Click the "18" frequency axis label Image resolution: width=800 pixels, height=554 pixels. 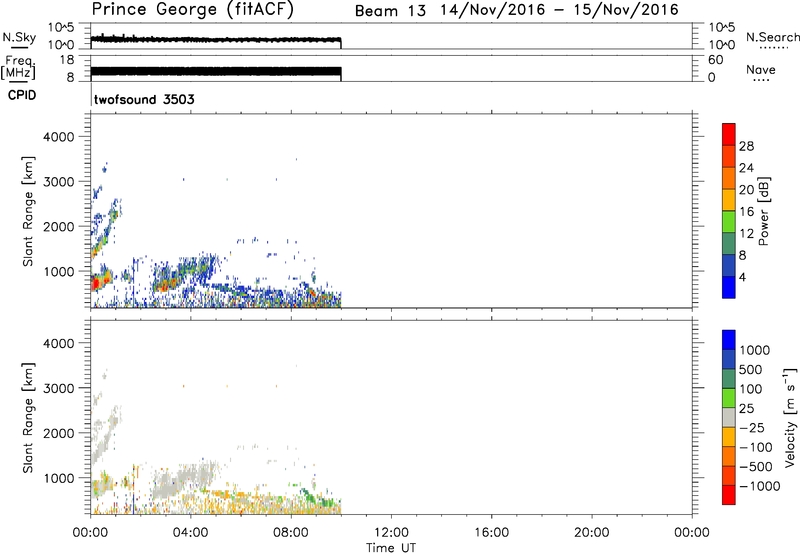pos(67,60)
